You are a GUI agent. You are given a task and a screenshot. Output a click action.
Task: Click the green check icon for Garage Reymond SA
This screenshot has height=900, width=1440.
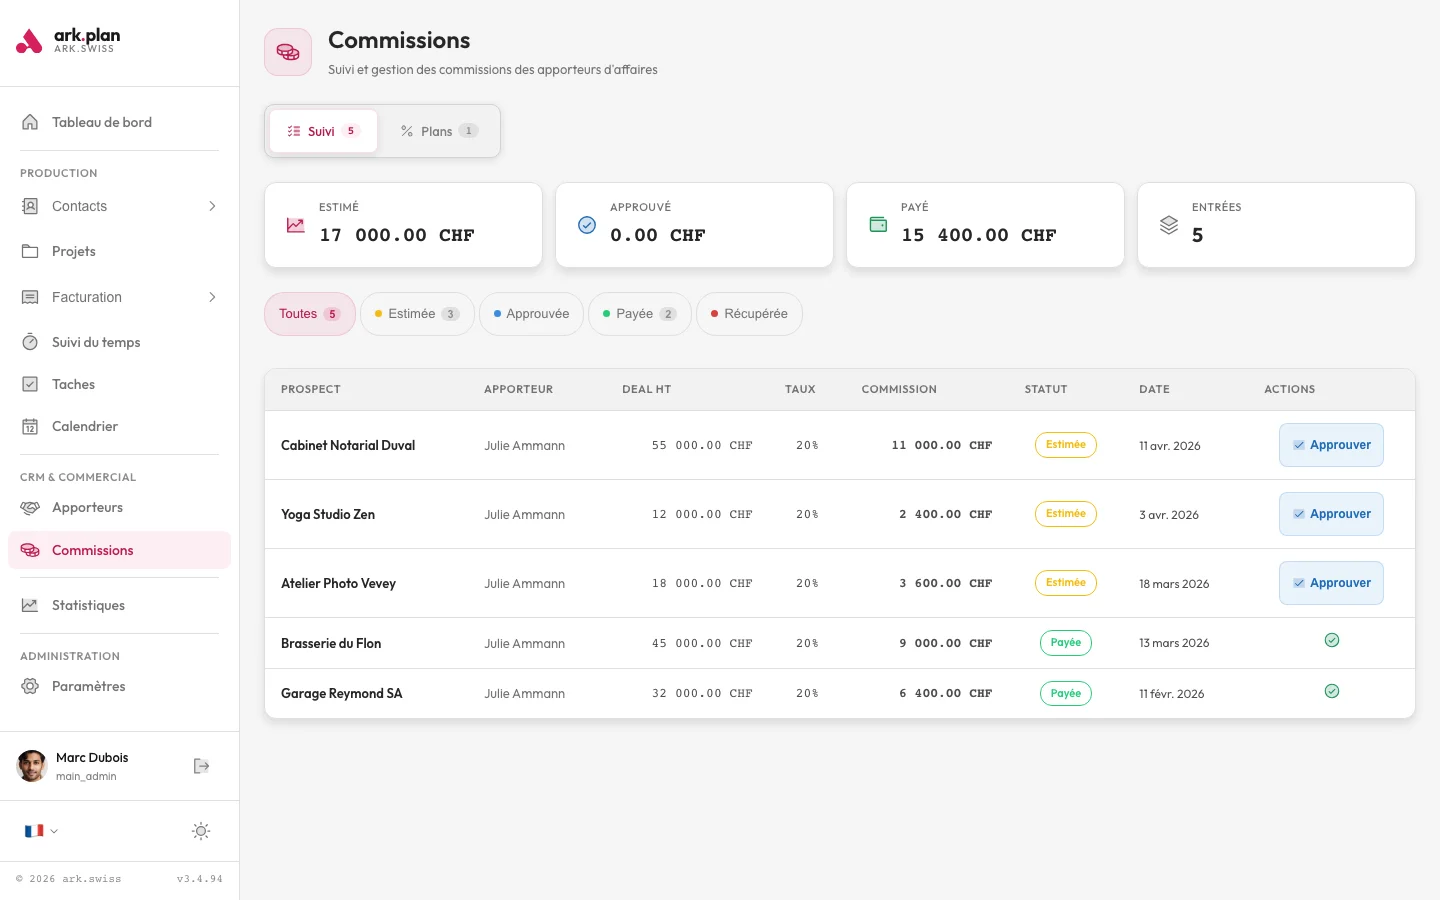pyautogui.click(x=1331, y=691)
